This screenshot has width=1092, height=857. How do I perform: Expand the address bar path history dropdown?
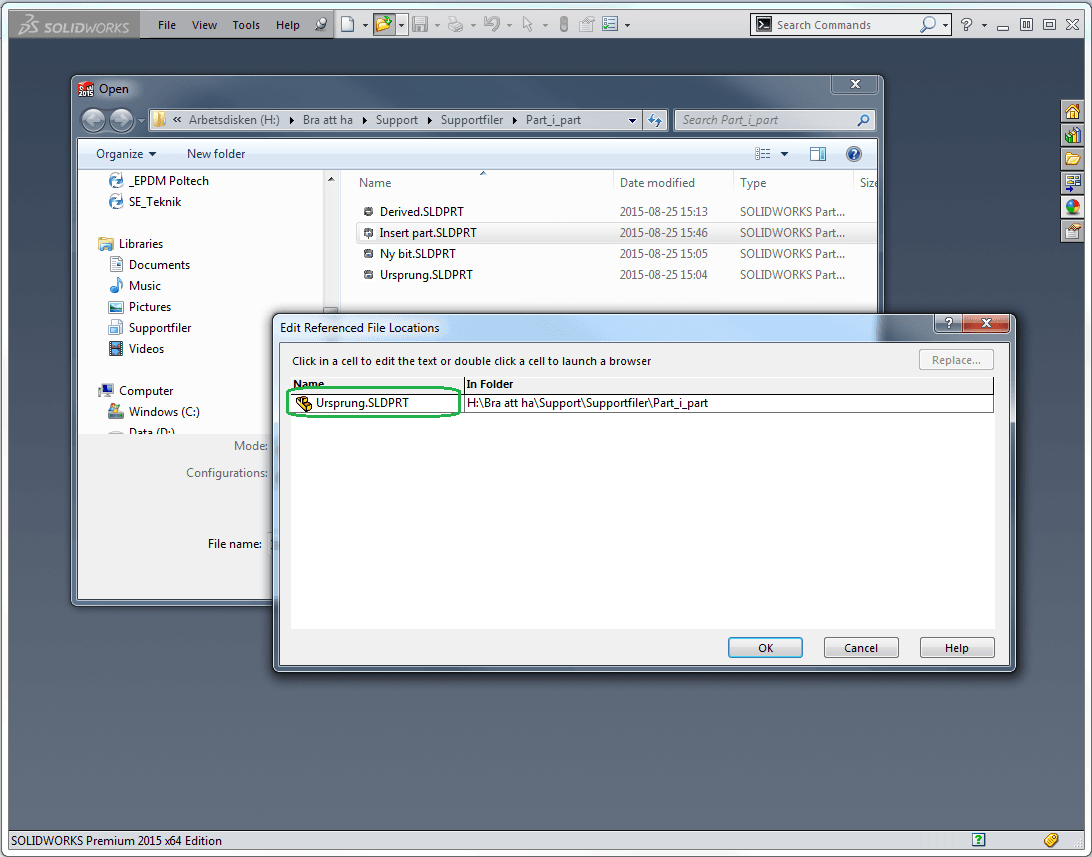632,120
